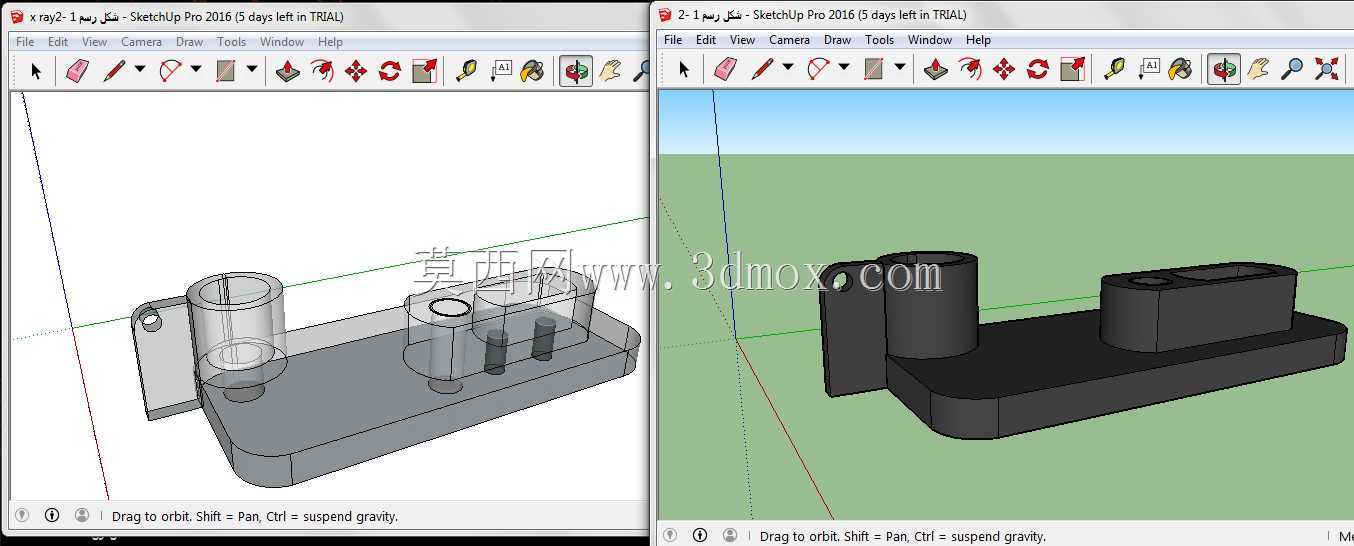The image size is (1354, 546).
Task: Select the Move tool in 2- 1 window
Action: 1004,69
